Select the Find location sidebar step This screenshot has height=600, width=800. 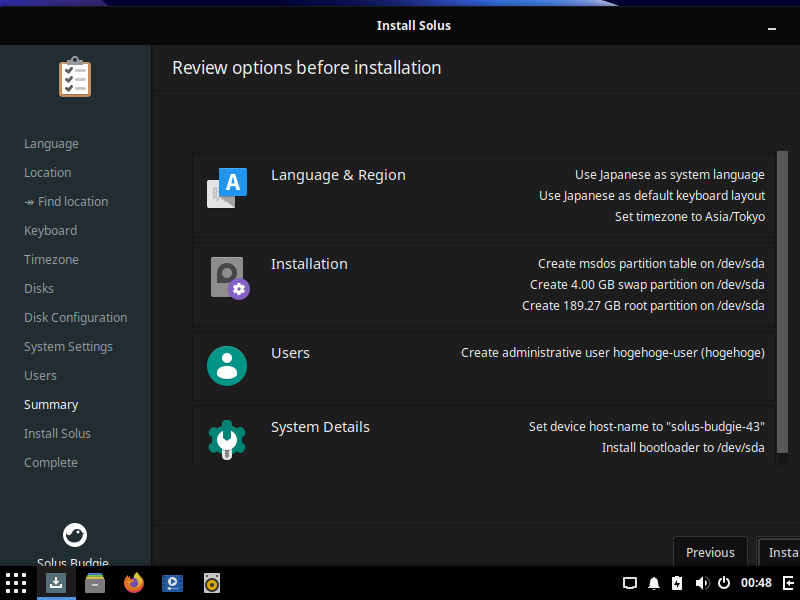pos(66,202)
